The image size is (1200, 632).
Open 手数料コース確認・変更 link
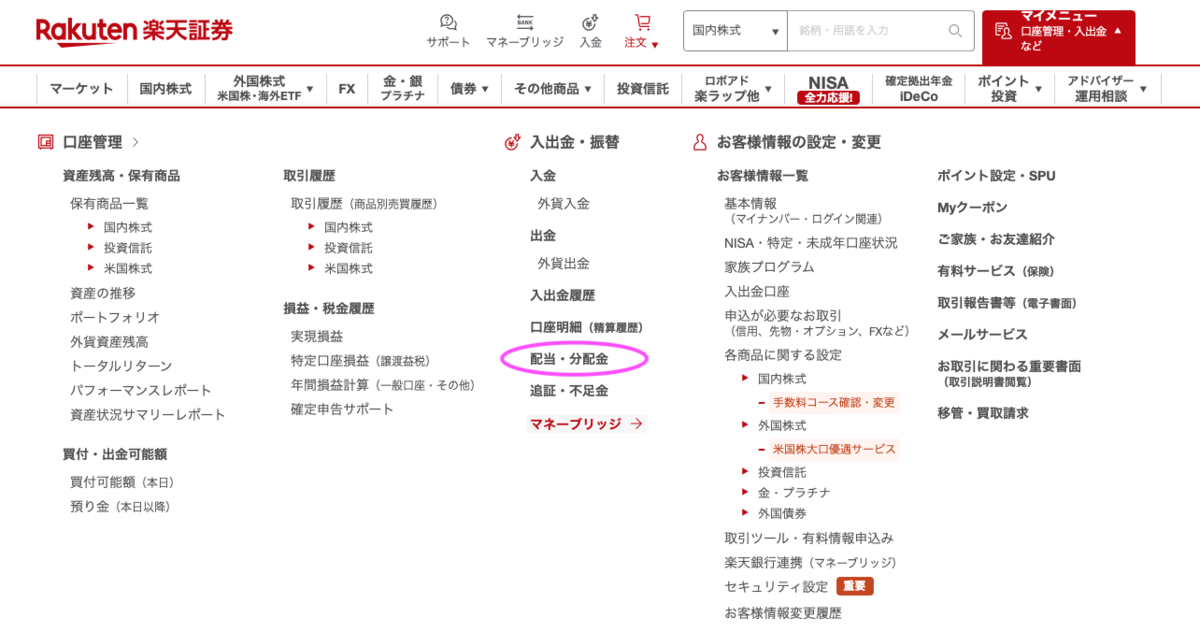(x=834, y=403)
